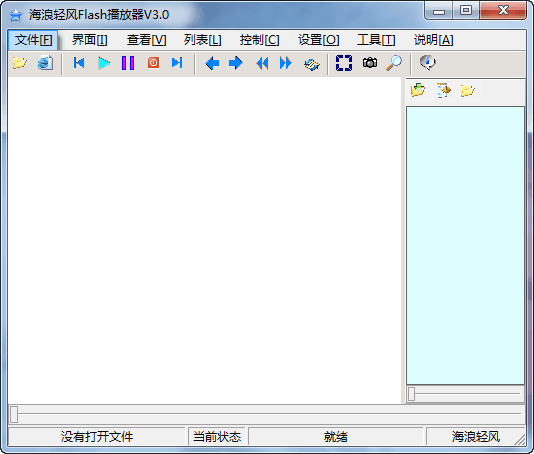Viewport: 534px width, 454px height.
Task: Click the 没有打开文件 status text
Action: click(97, 437)
